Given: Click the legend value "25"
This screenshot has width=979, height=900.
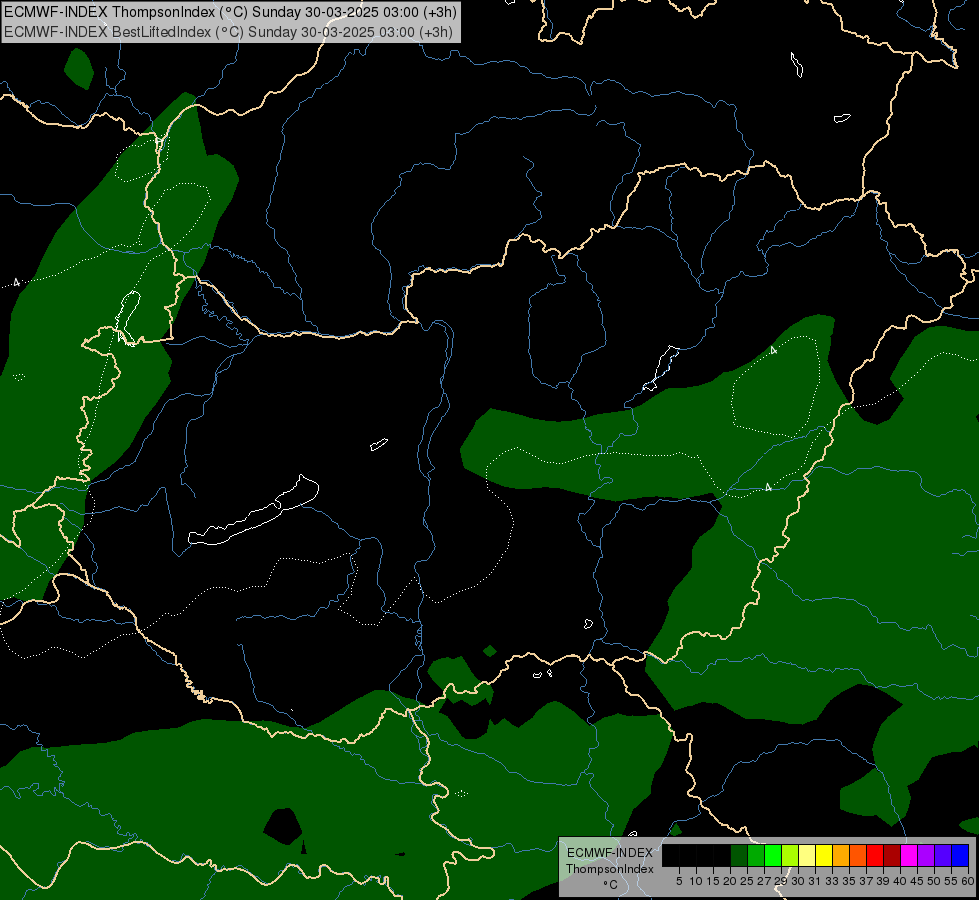Looking at the screenshot, I should point(747,881).
